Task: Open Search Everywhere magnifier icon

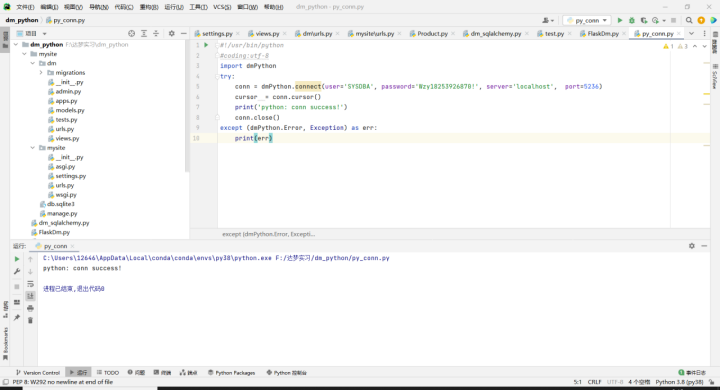Action: (x=689, y=20)
